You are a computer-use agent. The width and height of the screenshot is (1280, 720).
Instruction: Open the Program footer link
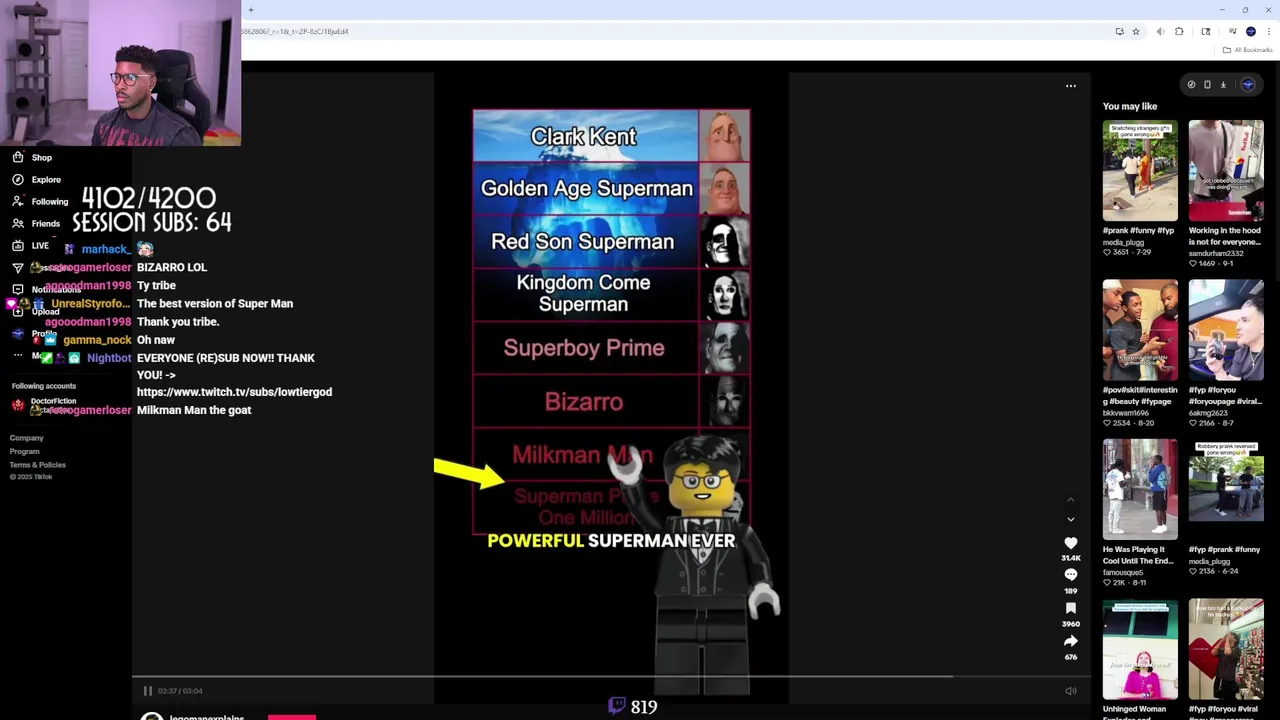[x=25, y=451]
